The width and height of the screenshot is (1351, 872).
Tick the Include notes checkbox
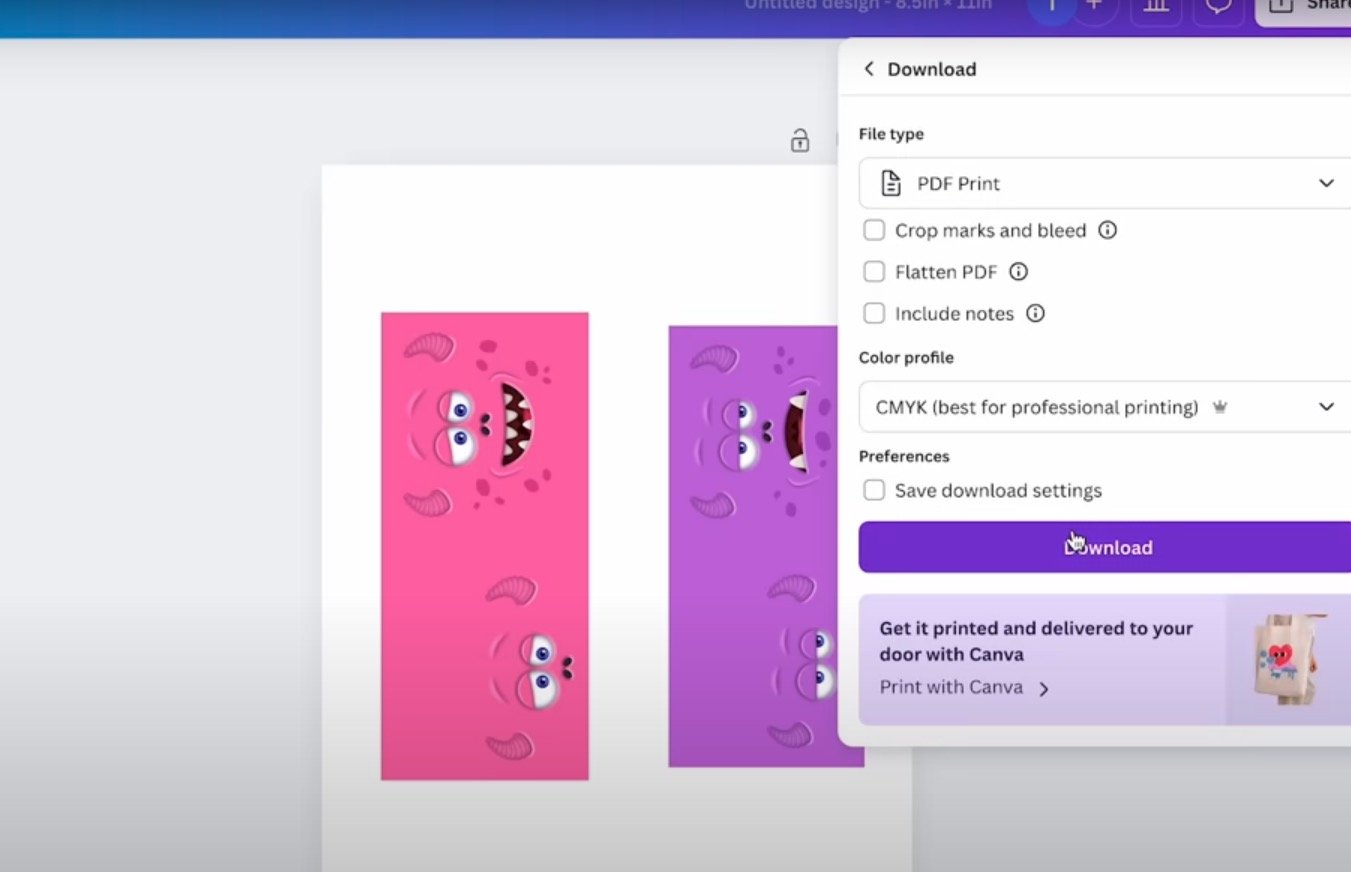pos(874,314)
